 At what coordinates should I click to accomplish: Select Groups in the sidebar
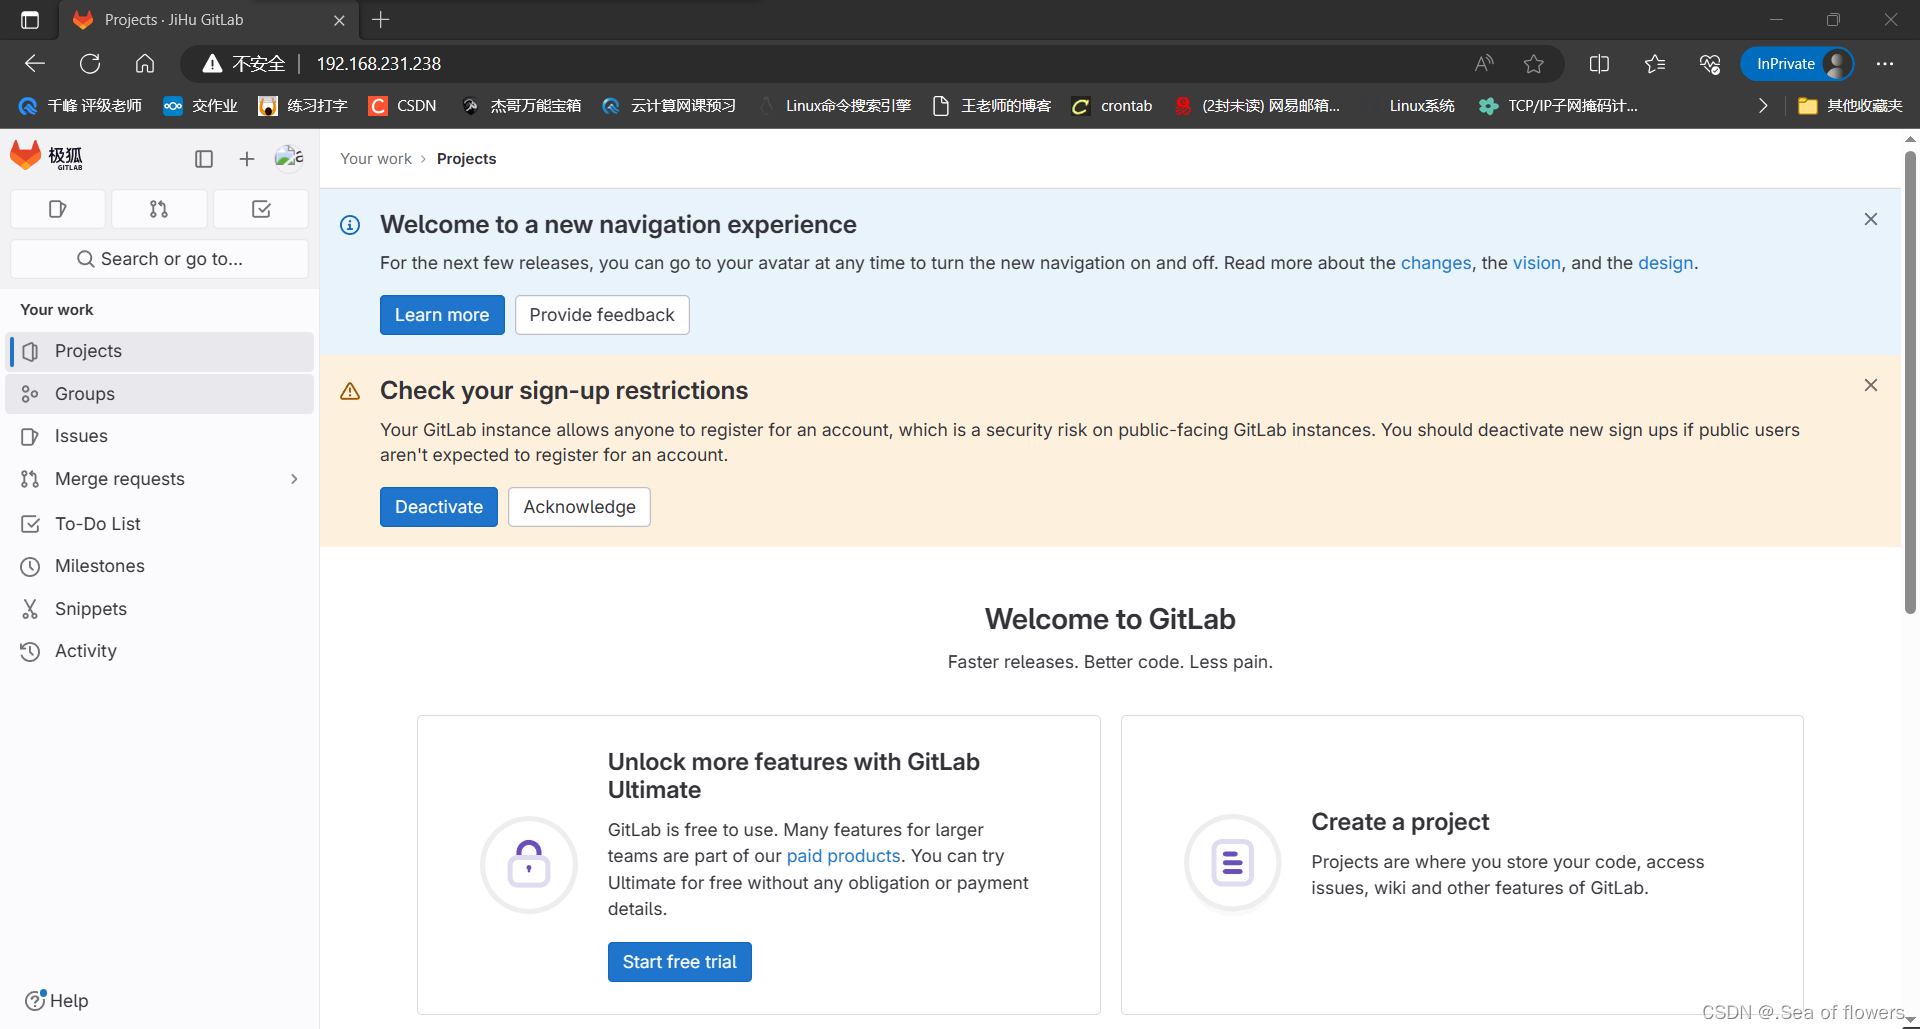[160, 394]
